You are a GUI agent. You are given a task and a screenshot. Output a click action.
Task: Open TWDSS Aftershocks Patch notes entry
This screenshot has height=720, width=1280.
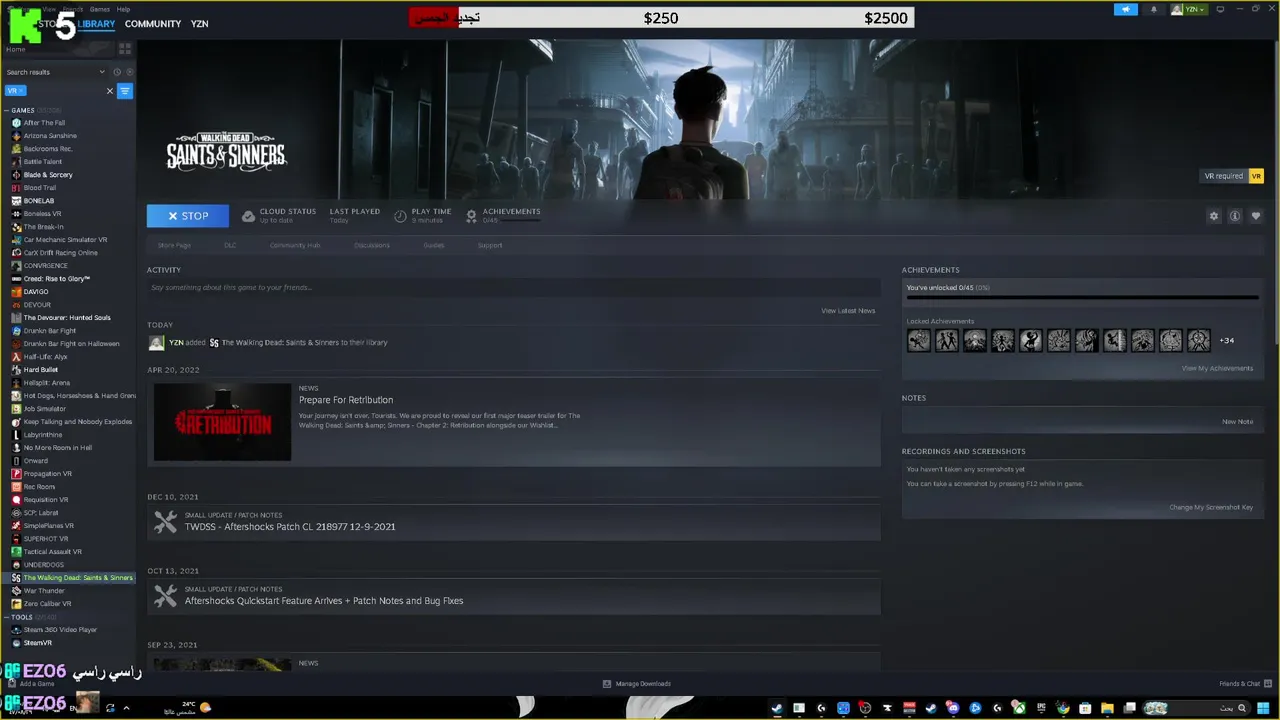513,522
